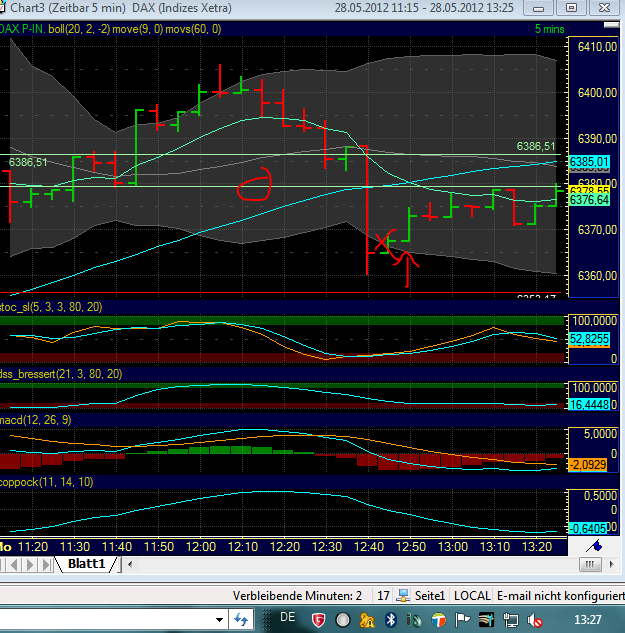
Task: Click the 'Seite1' status bar entry
Action: 430,596
